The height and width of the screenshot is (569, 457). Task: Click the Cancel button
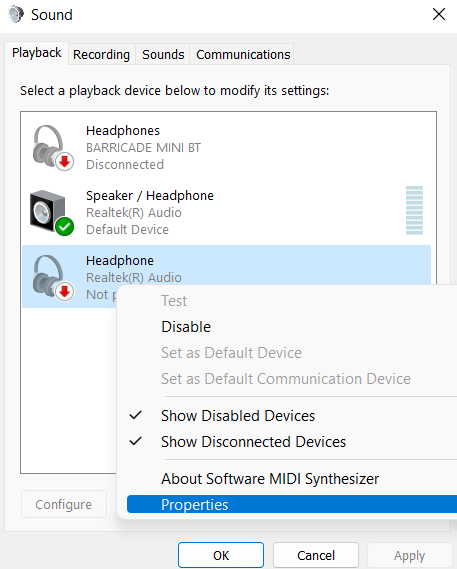pyautogui.click(x=316, y=555)
